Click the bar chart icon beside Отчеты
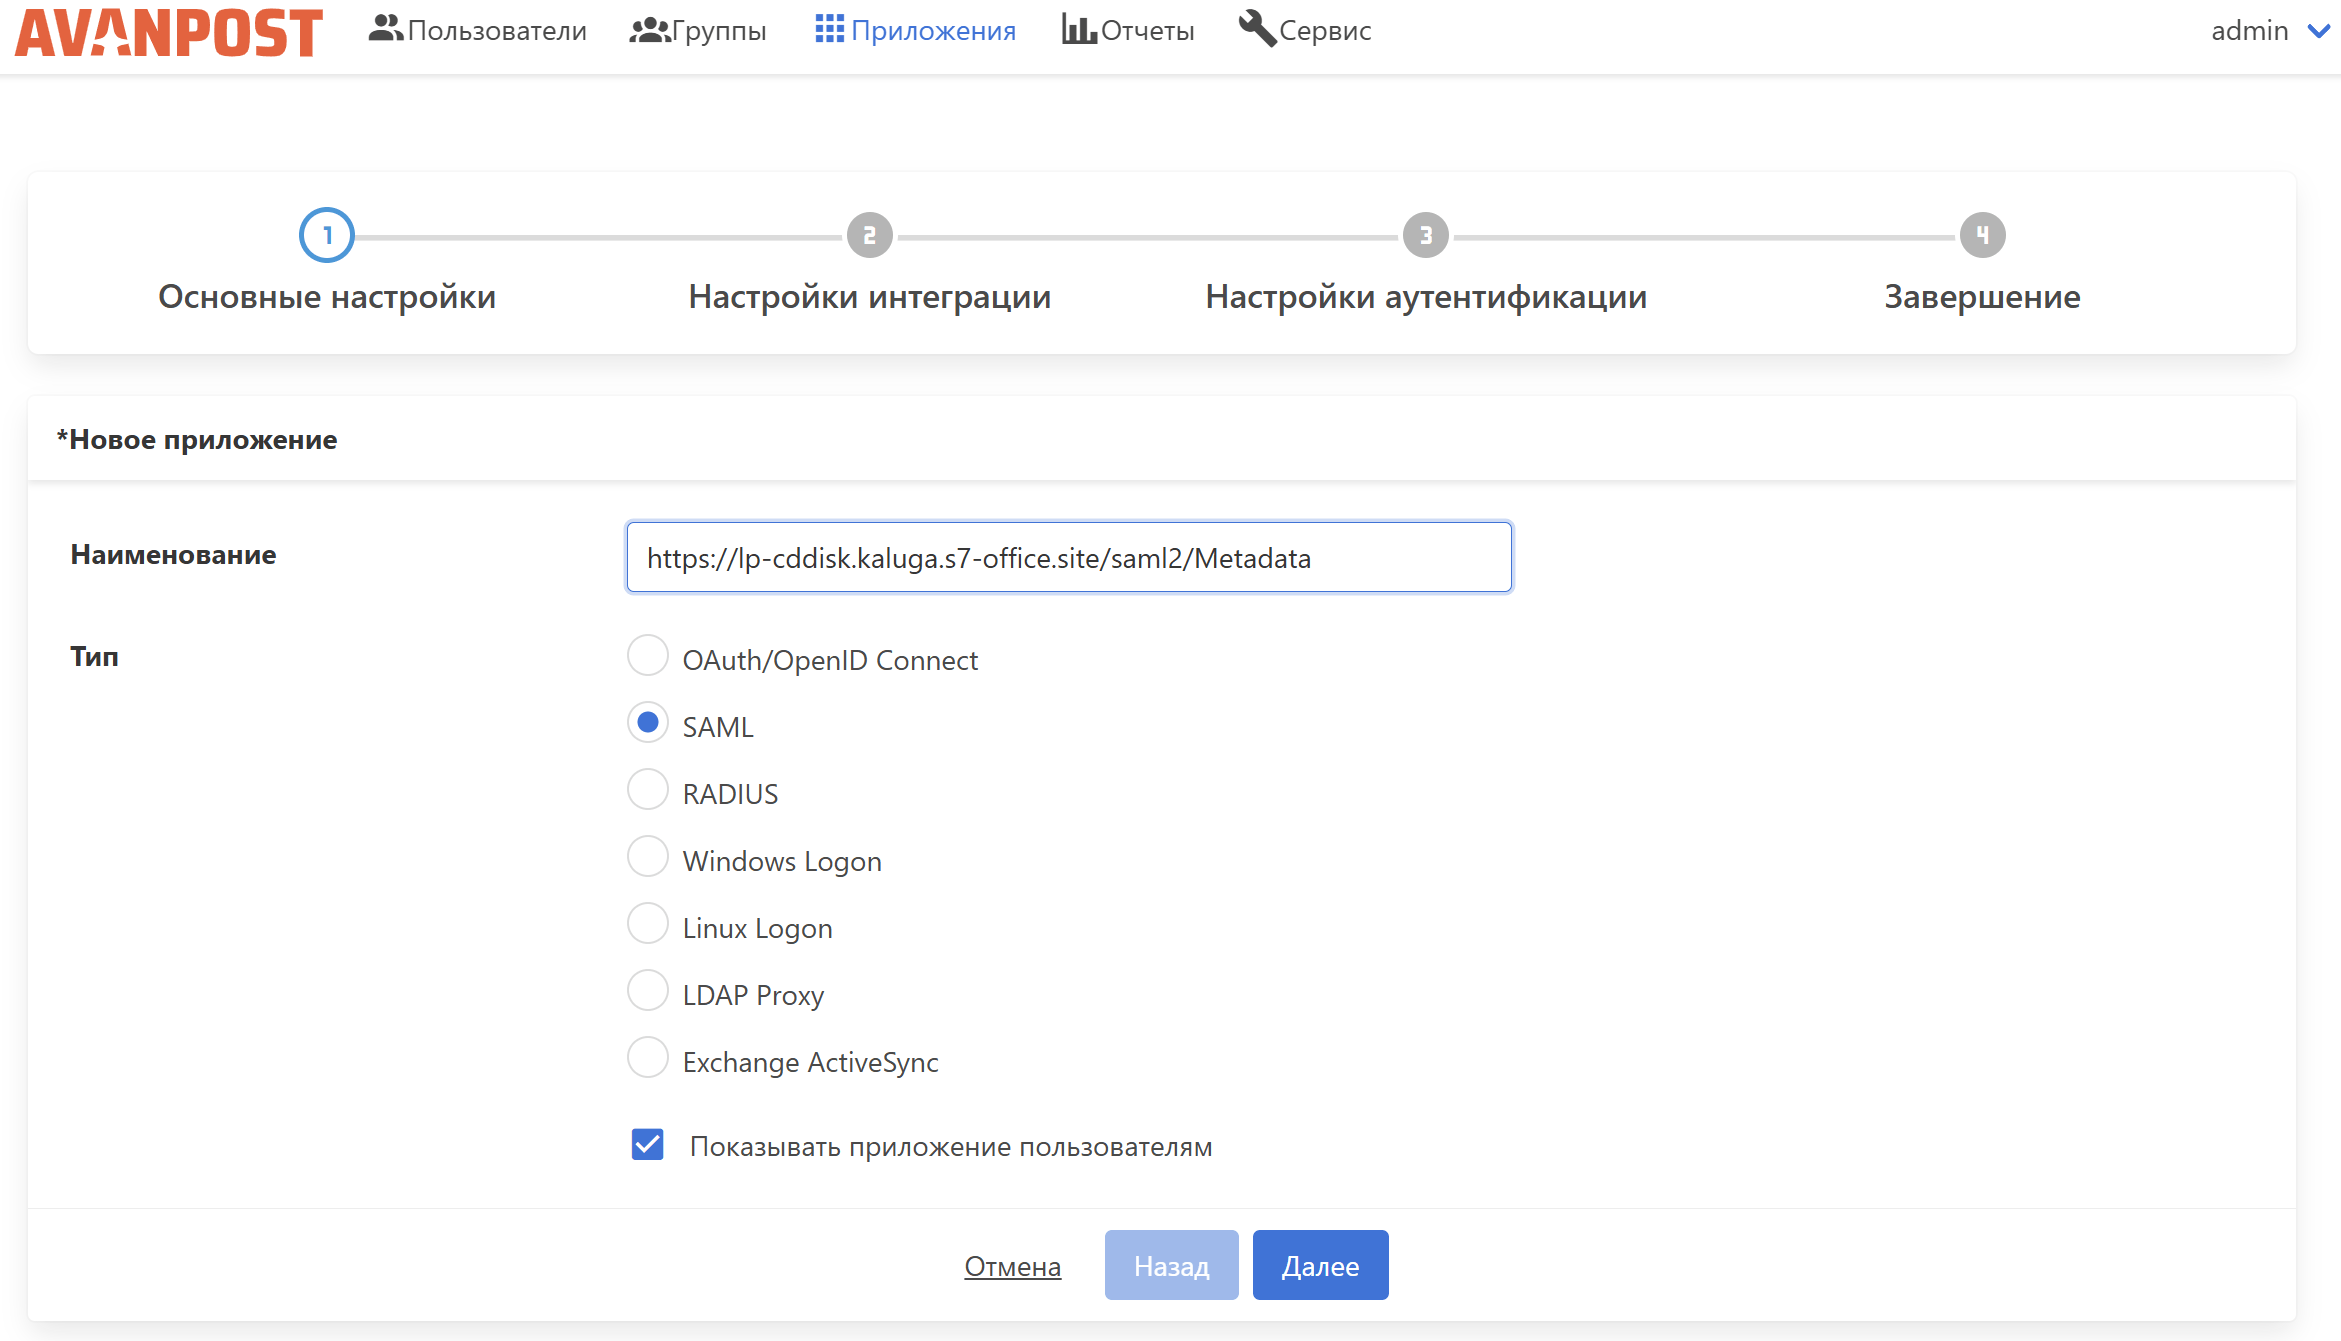Image resolution: width=2341 pixels, height=1341 pixels. click(x=1079, y=29)
